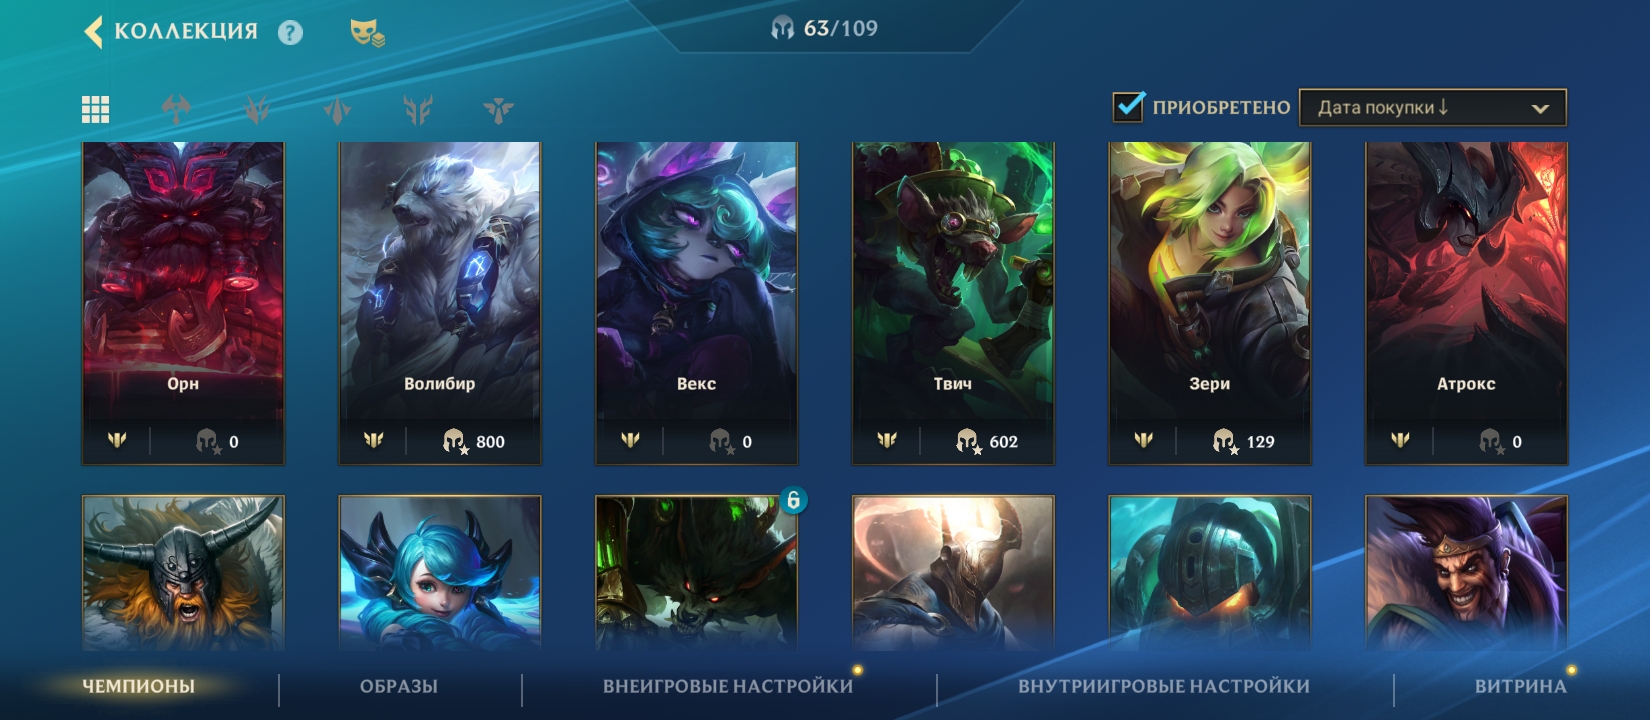
Task: Open the Зери champion card
Action: 1209,303
